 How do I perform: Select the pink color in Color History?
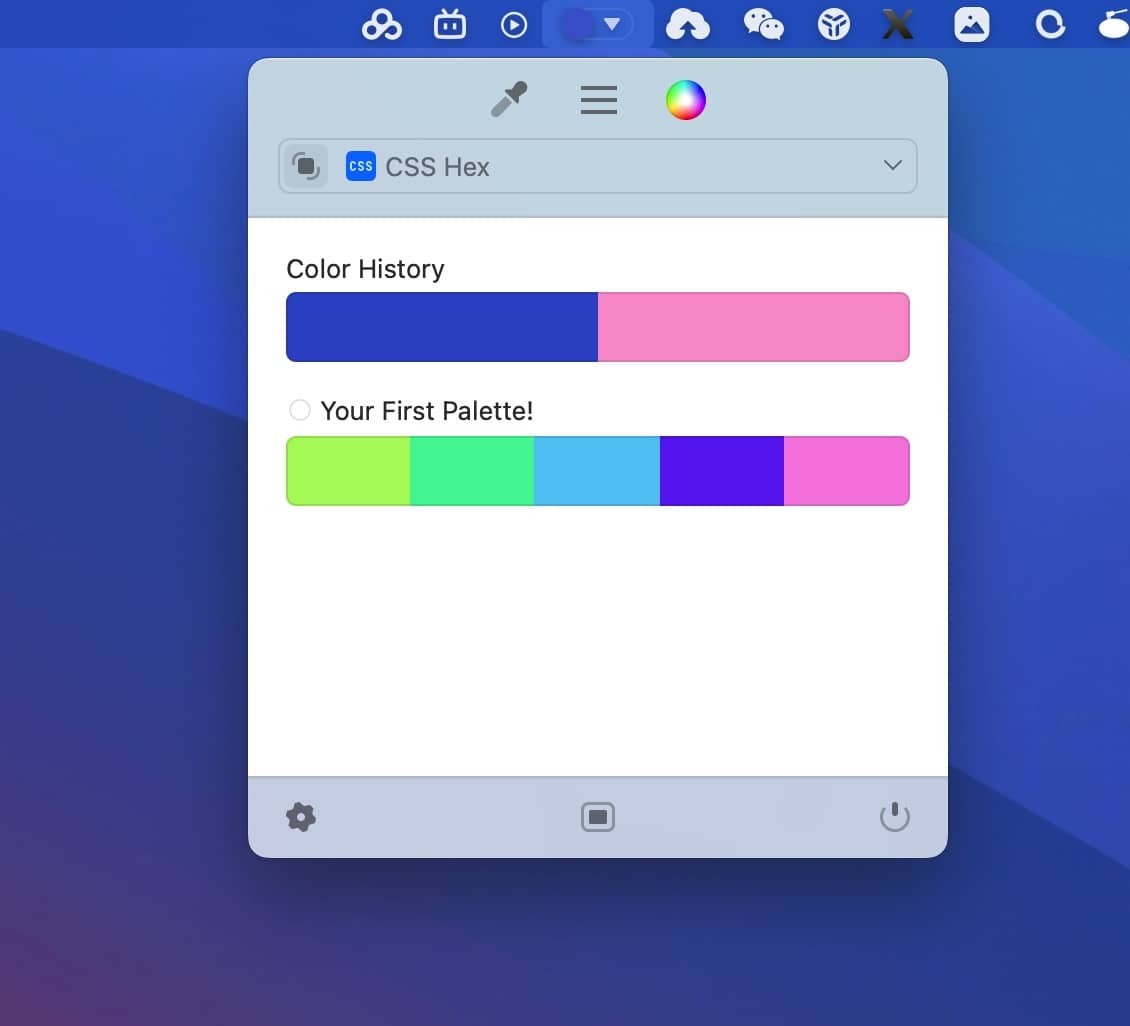tap(754, 327)
